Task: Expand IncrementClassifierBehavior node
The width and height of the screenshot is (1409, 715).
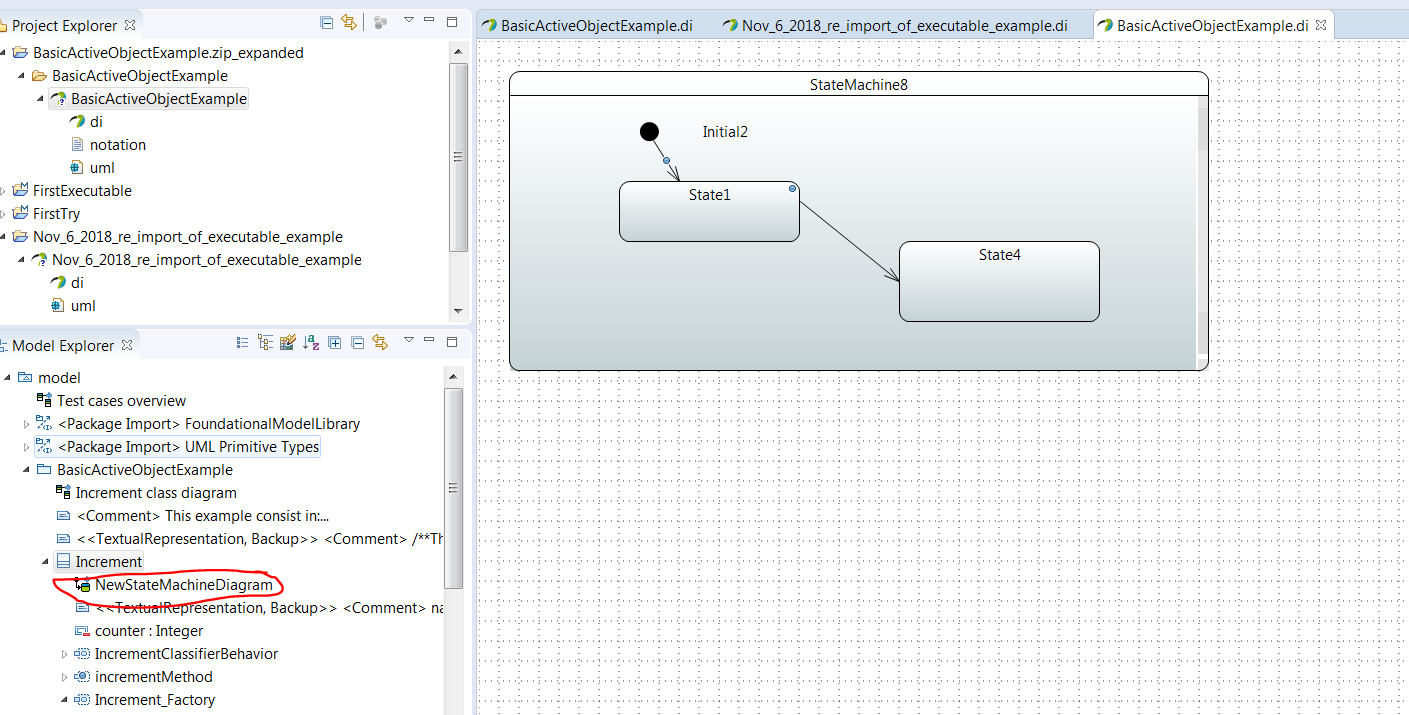Action: pos(65,654)
